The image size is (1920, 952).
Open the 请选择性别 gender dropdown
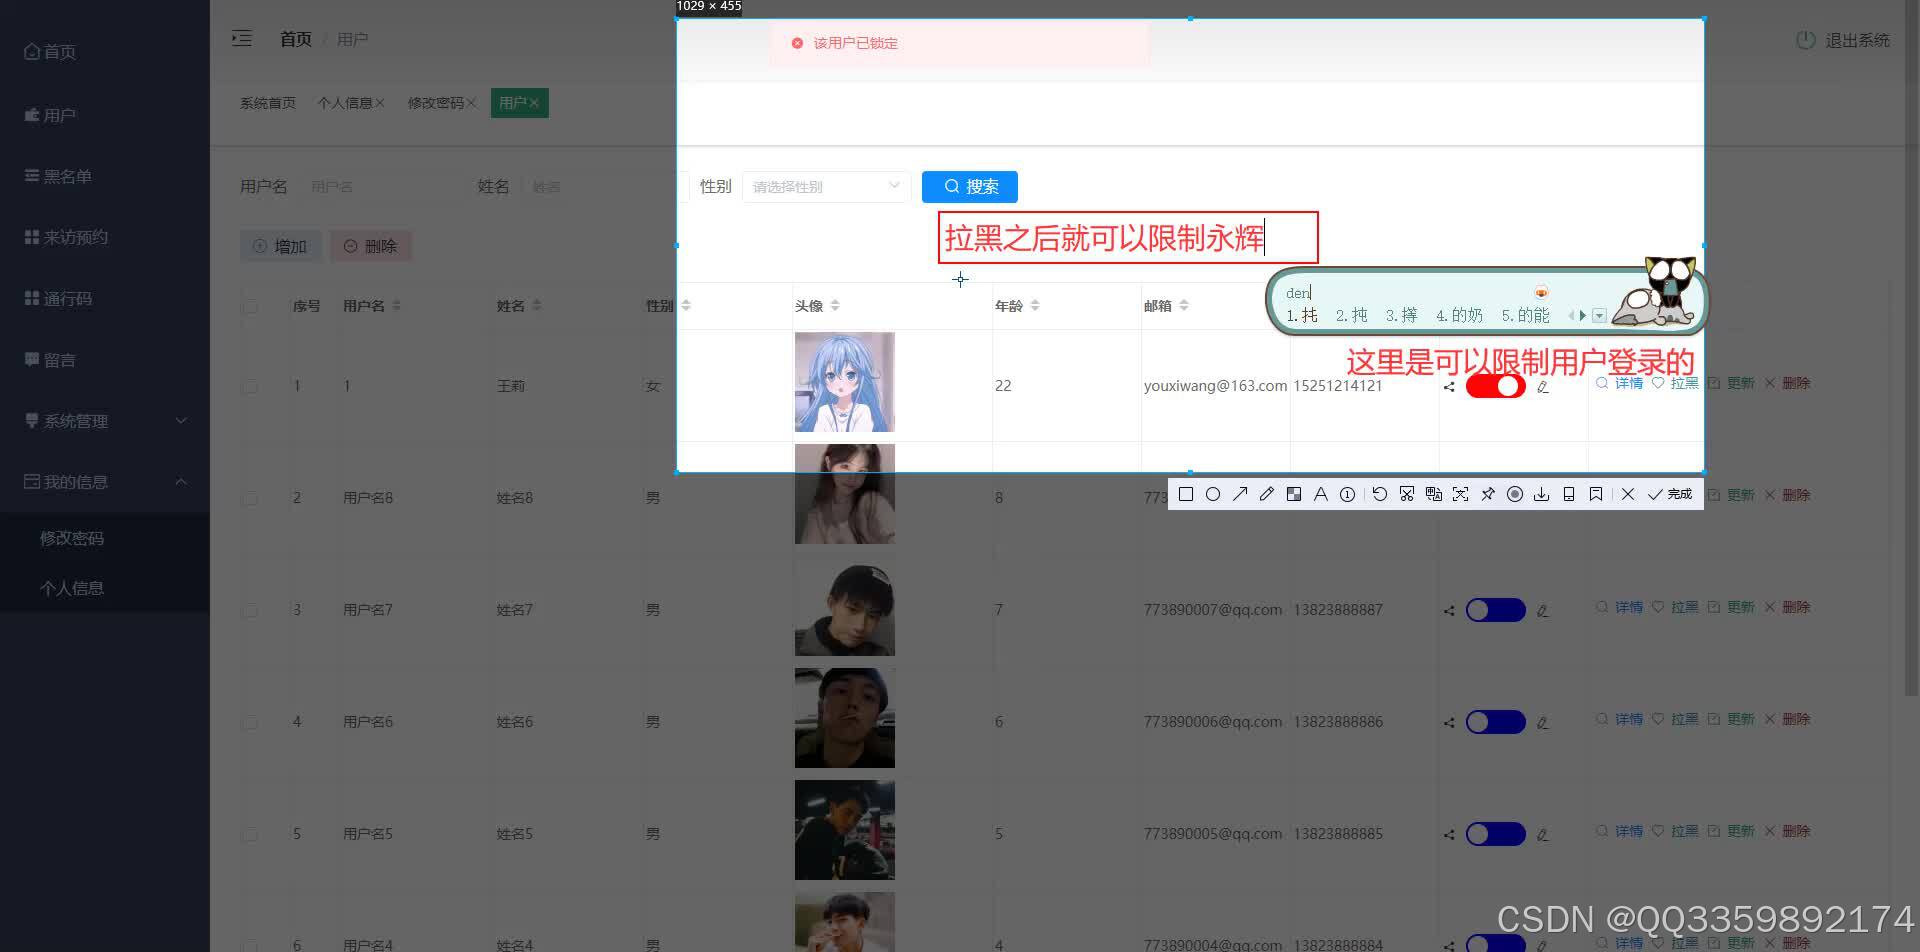(x=826, y=187)
